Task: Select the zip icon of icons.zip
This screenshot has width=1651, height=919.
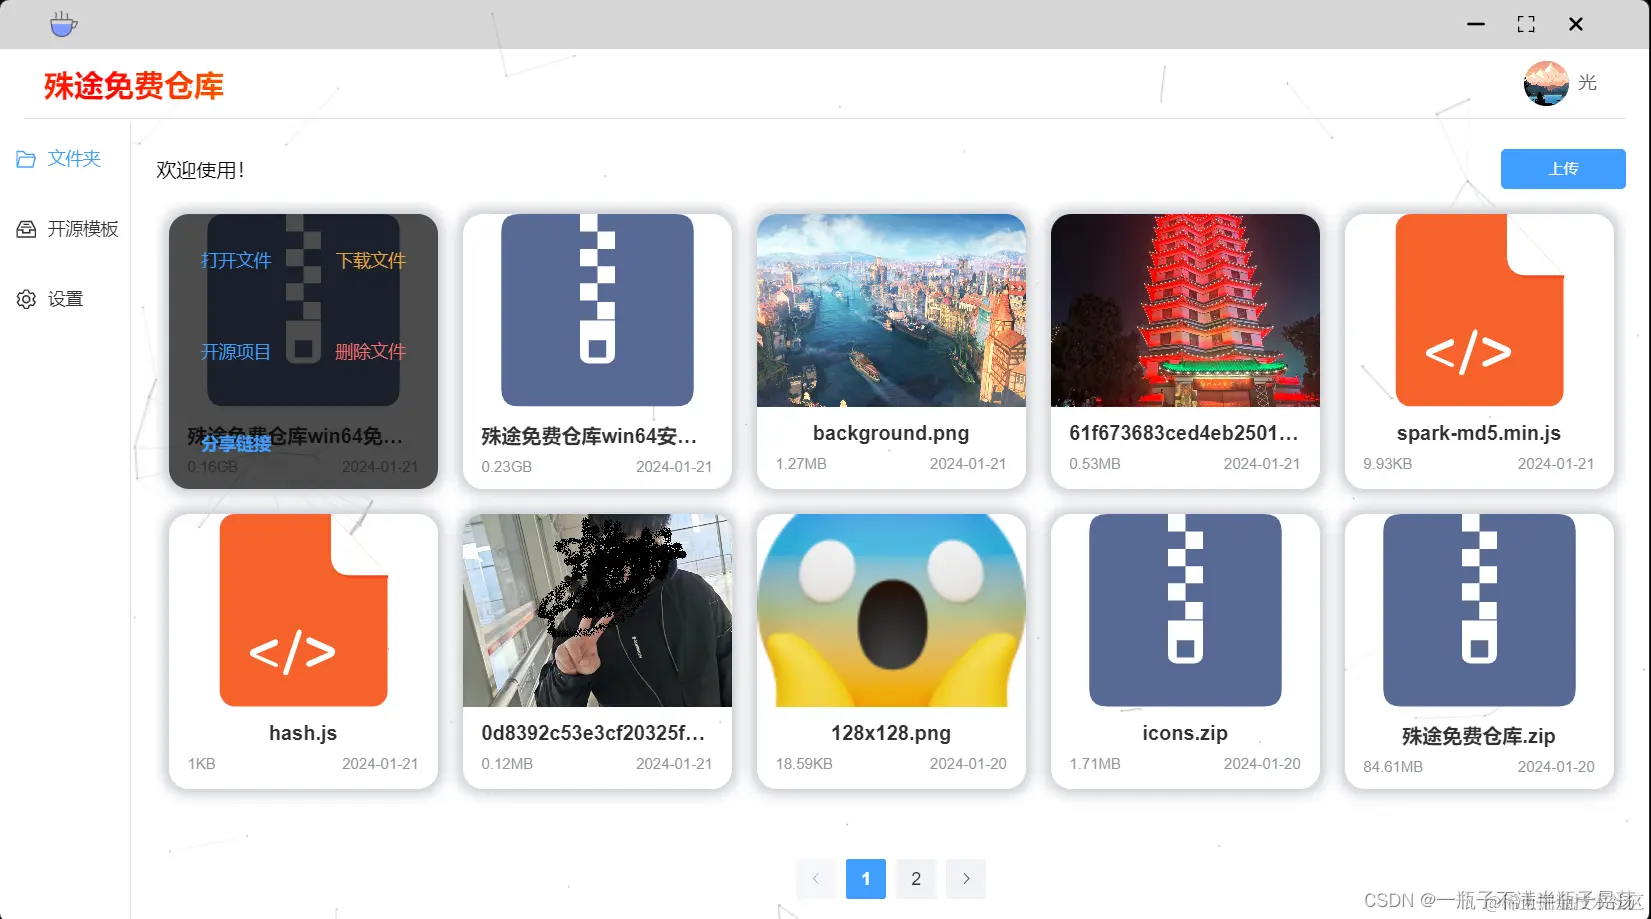Action: tap(1185, 610)
